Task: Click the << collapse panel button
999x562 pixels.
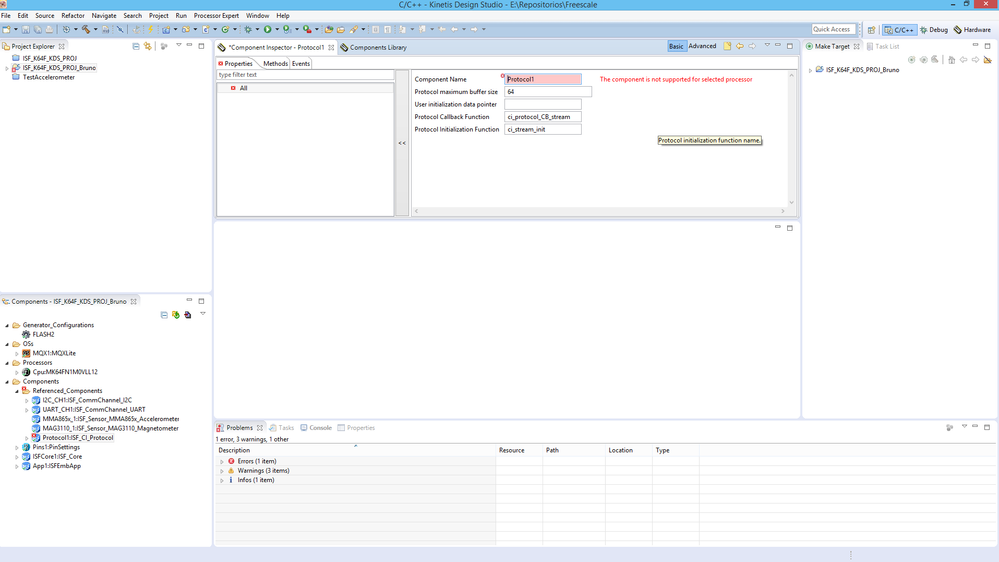Action: pos(402,143)
